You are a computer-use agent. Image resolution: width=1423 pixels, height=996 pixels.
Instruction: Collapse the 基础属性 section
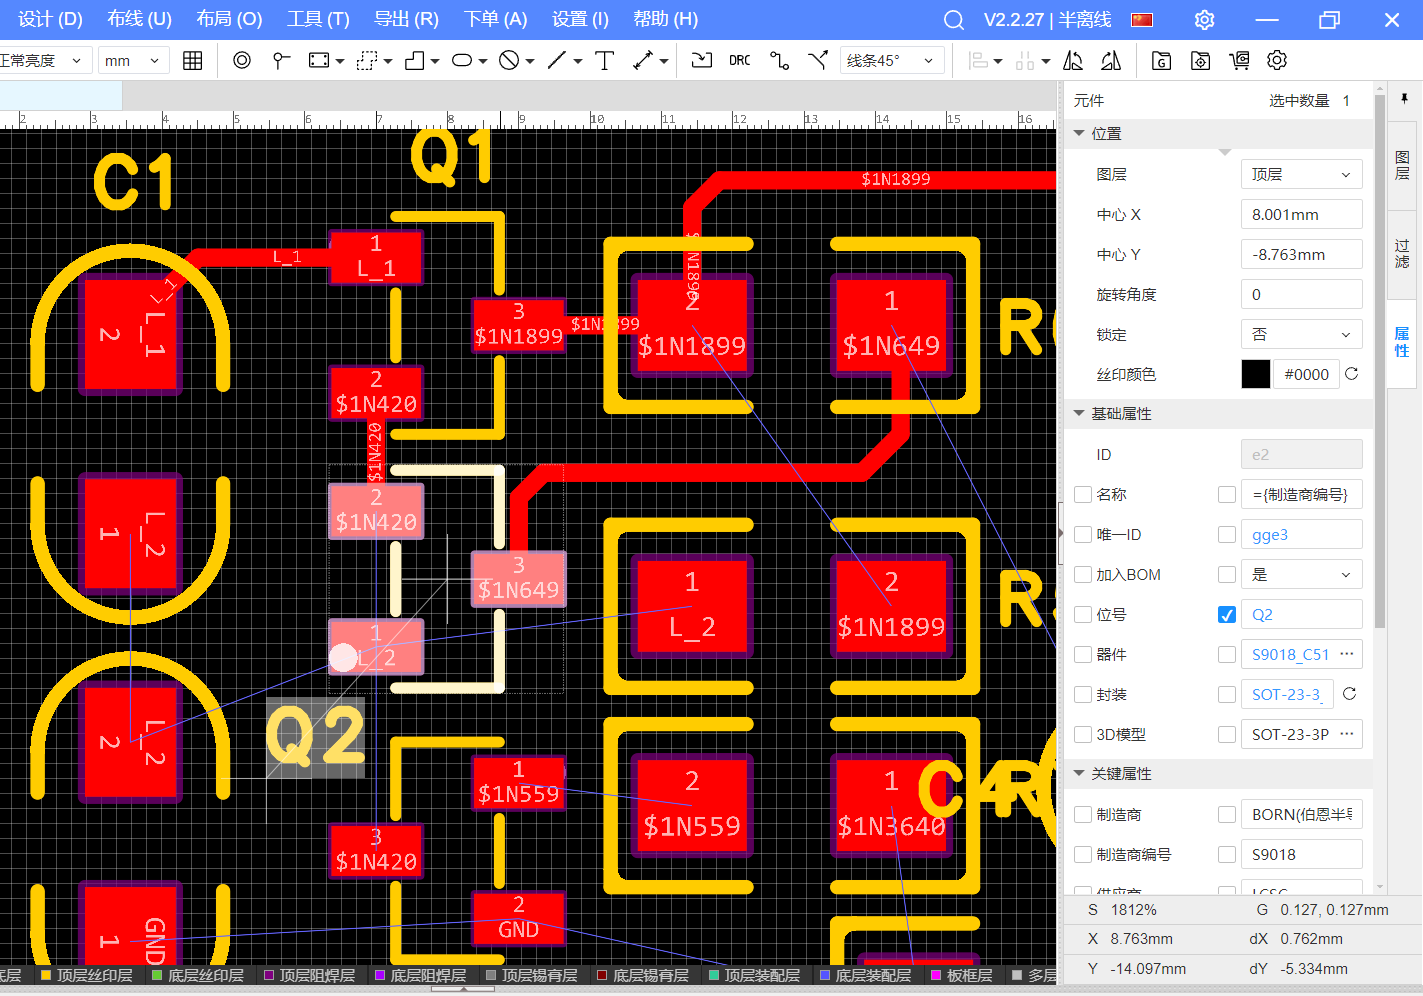pyautogui.click(x=1080, y=414)
